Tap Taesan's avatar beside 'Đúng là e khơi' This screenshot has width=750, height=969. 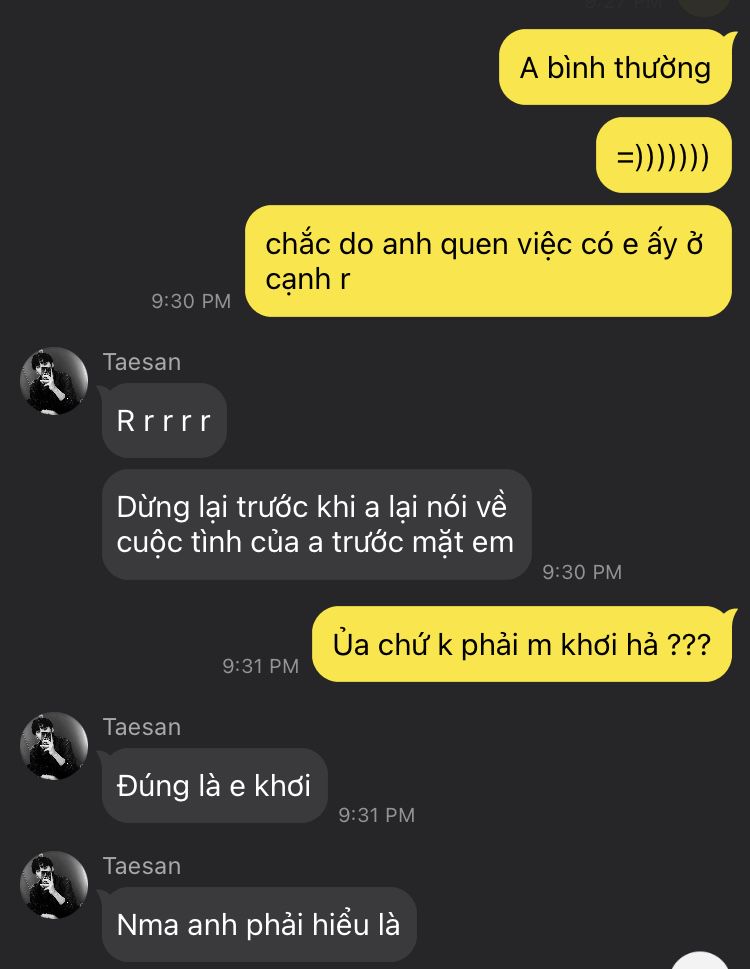54,746
